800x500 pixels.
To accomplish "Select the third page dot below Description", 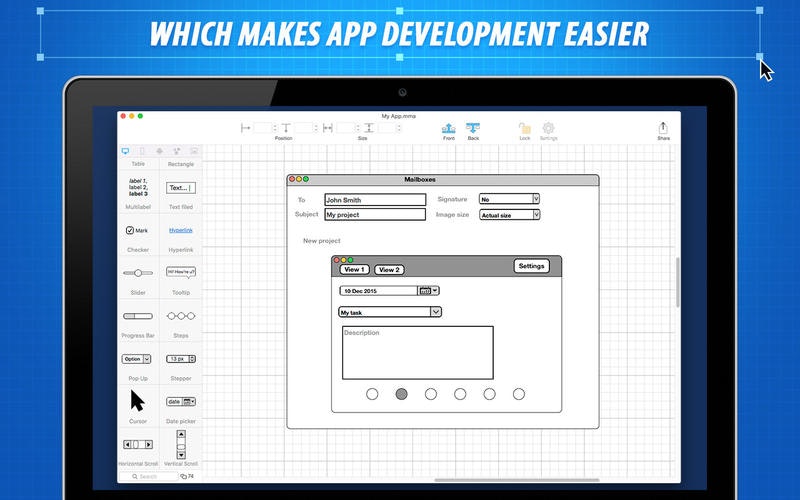I will [x=431, y=394].
